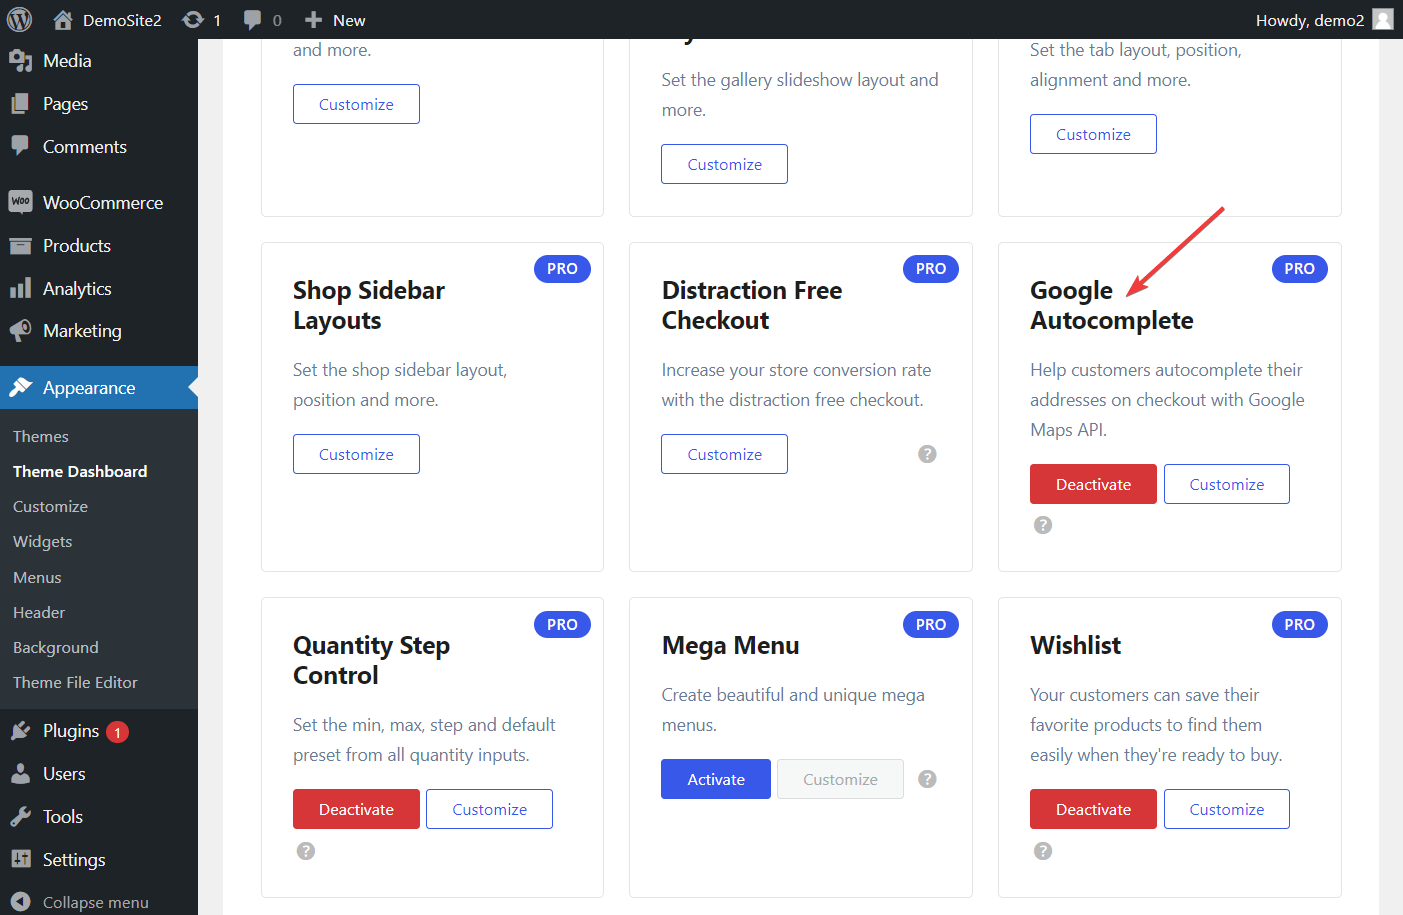The image size is (1403, 915).
Task: Open Theme Dashboard submenu item
Action: point(80,472)
